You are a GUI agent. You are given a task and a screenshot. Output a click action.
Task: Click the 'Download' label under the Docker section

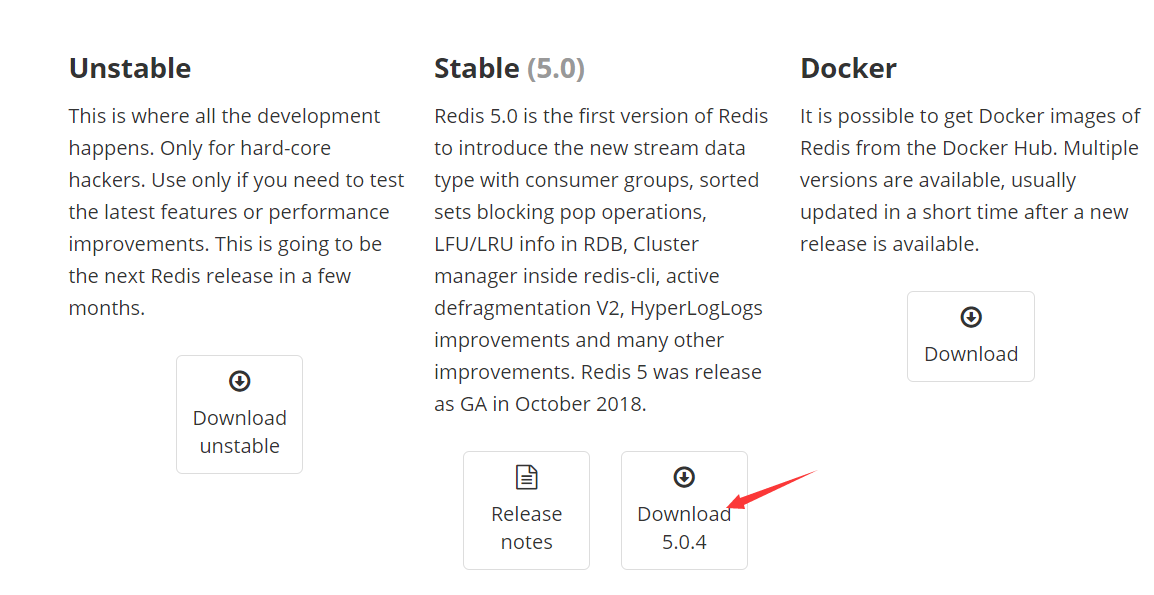(x=971, y=354)
